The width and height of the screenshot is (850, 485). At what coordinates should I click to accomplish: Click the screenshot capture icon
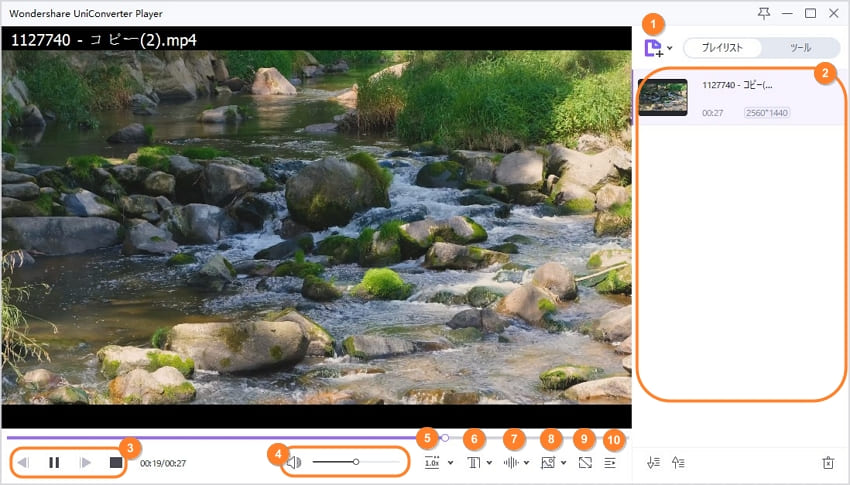pos(548,463)
